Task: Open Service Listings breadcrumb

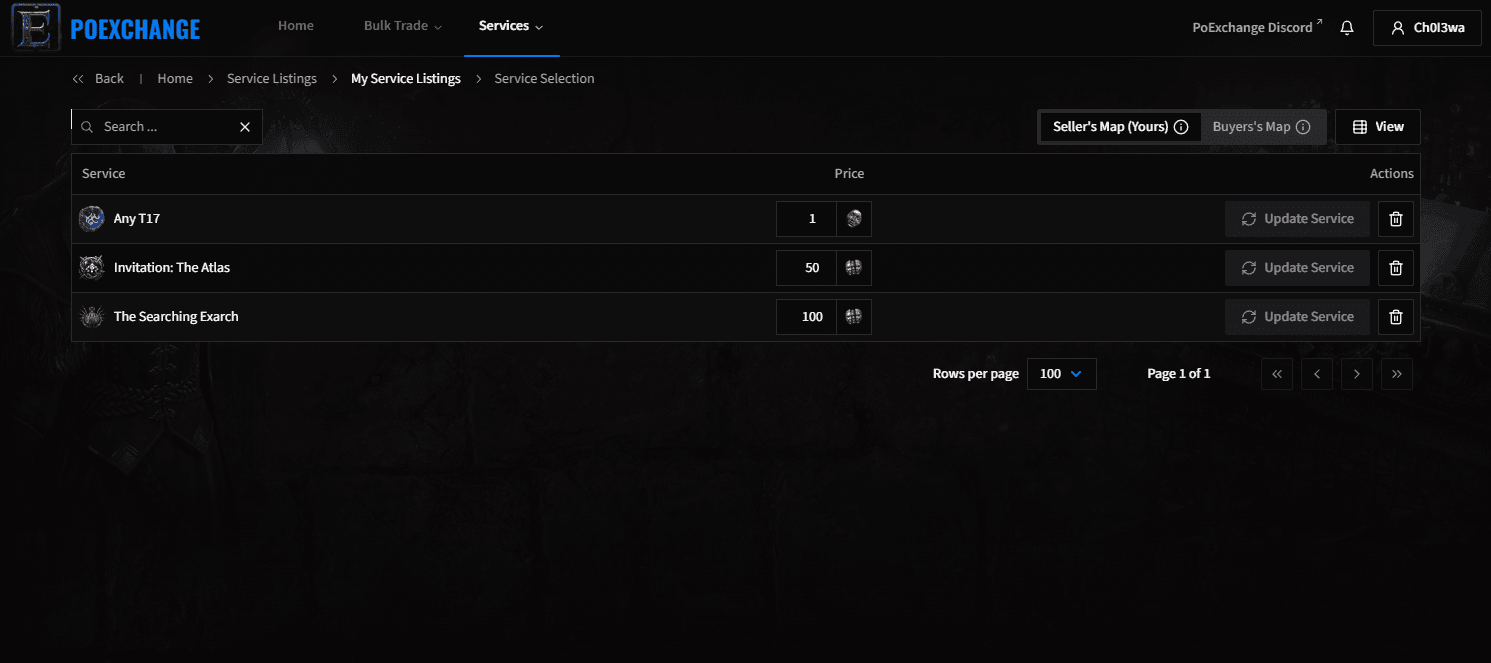Action: (272, 79)
